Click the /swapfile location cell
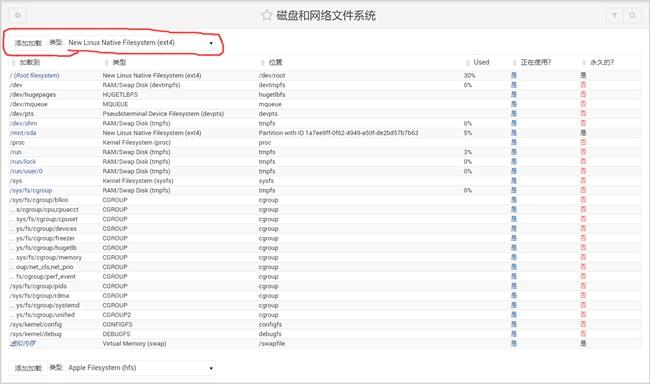 (272, 343)
